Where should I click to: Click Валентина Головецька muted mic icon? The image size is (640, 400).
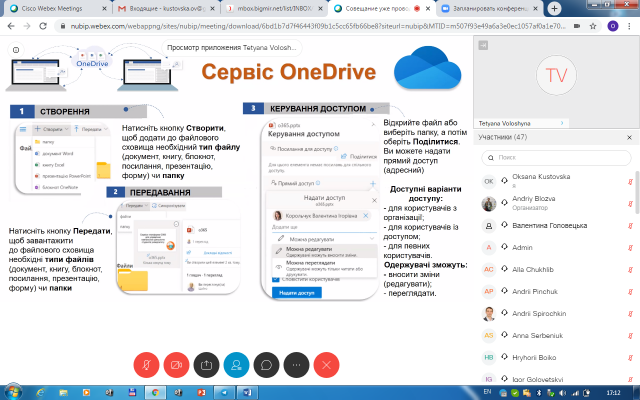coord(630,226)
